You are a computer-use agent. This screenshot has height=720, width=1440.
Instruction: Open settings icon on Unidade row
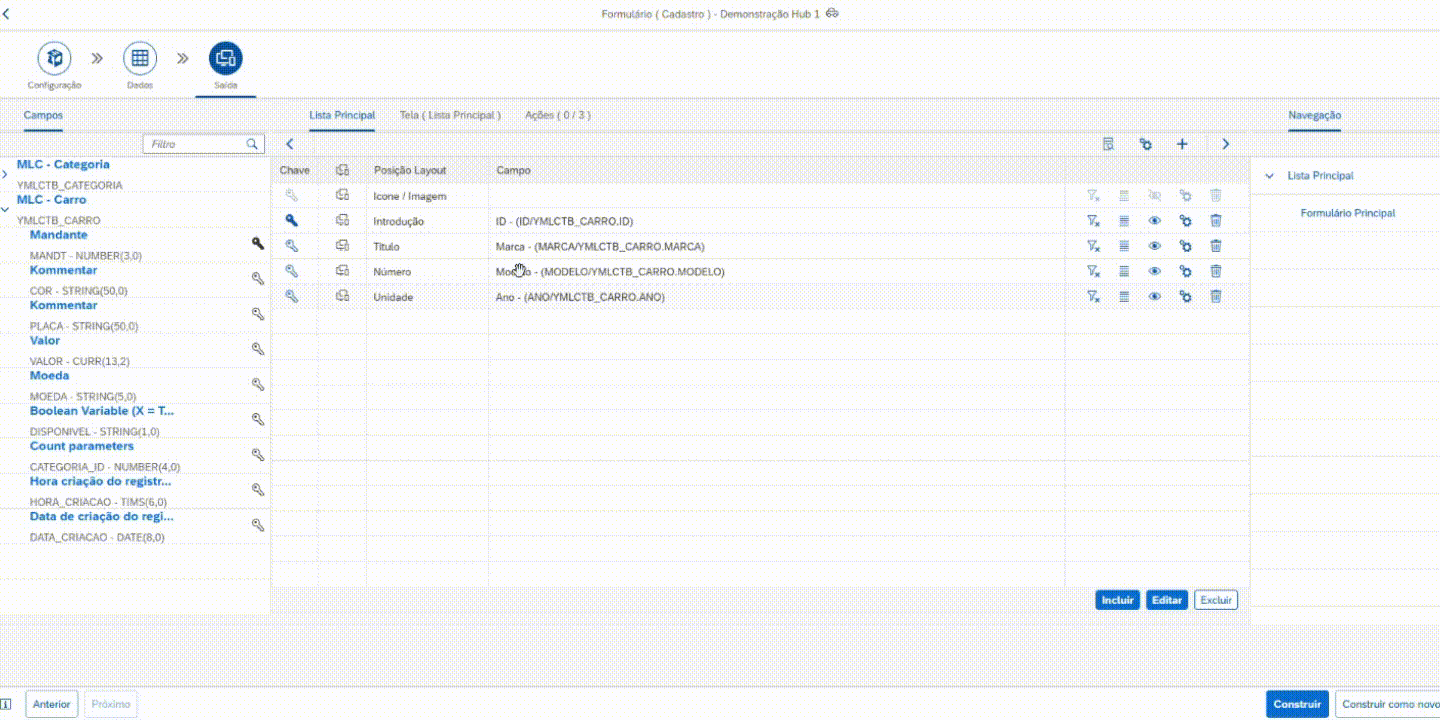click(x=1185, y=296)
